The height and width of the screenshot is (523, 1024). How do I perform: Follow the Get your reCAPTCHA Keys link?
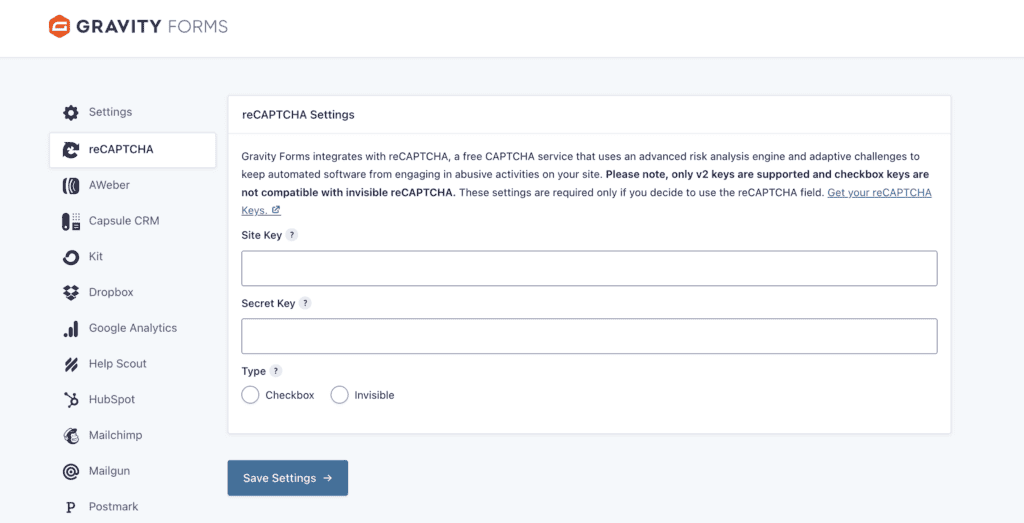[879, 193]
